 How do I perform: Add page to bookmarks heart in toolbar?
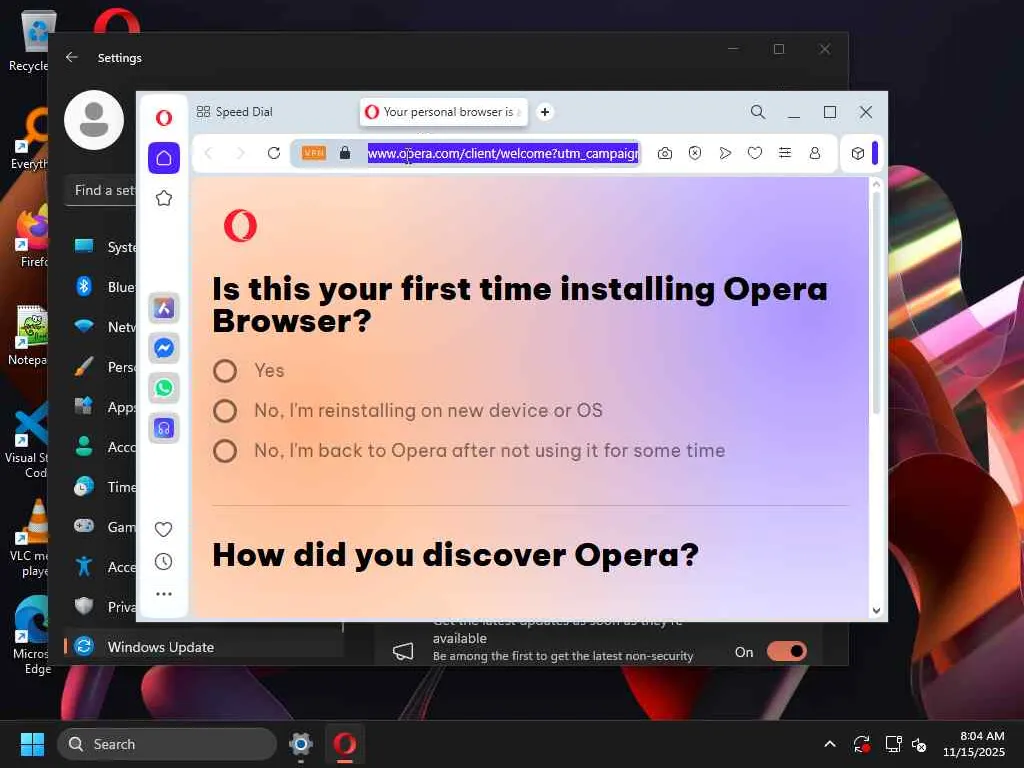[x=755, y=153]
